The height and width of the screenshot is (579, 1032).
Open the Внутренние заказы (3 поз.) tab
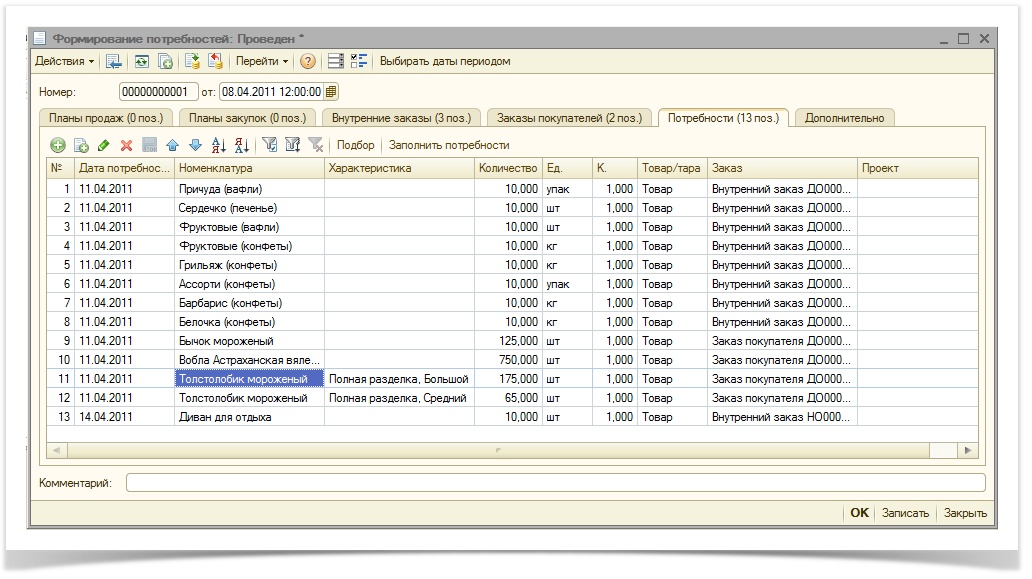tap(401, 118)
